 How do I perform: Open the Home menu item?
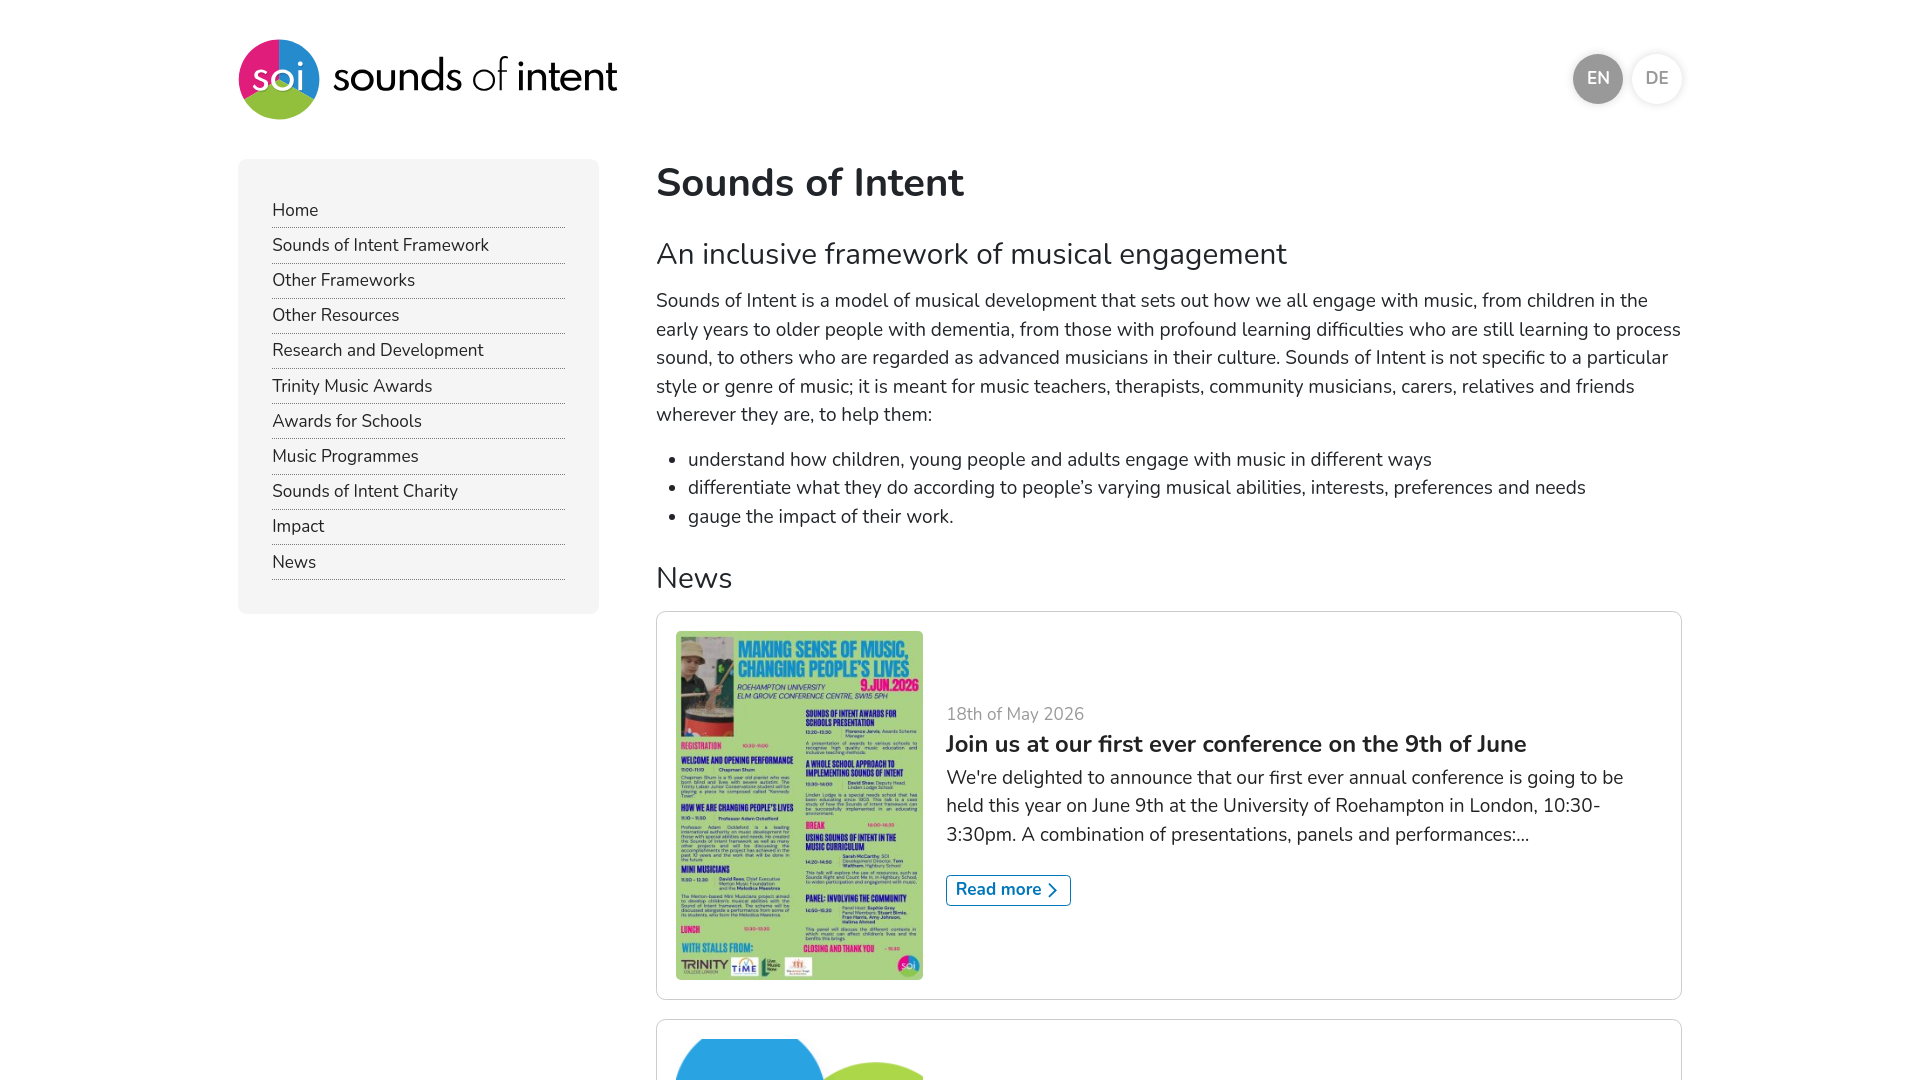(x=418, y=210)
